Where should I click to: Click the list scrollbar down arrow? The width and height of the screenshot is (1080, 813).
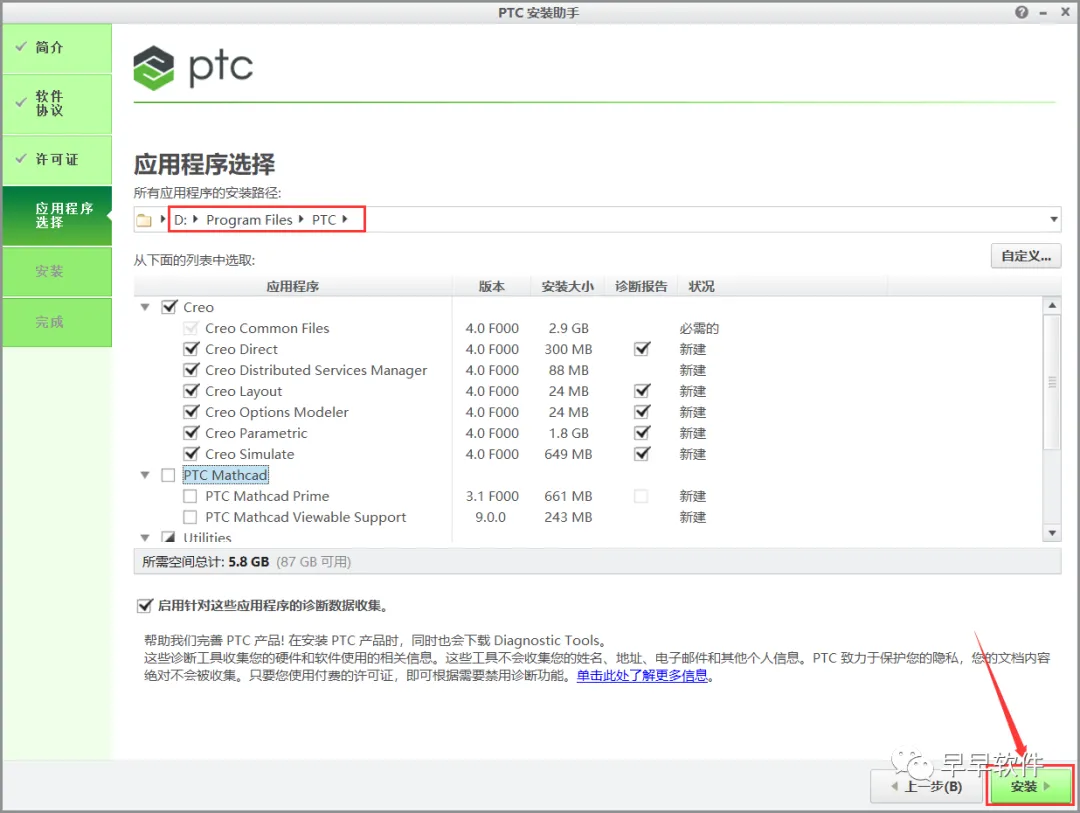1052,533
